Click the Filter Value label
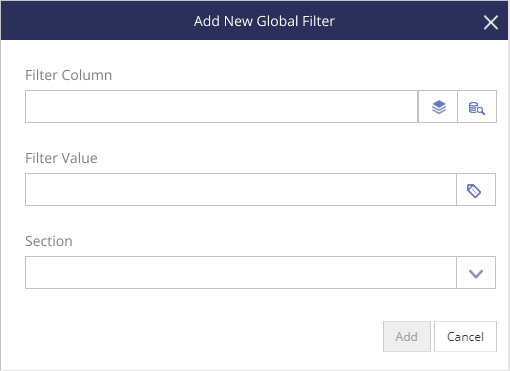The image size is (510, 371). pos(61,158)
